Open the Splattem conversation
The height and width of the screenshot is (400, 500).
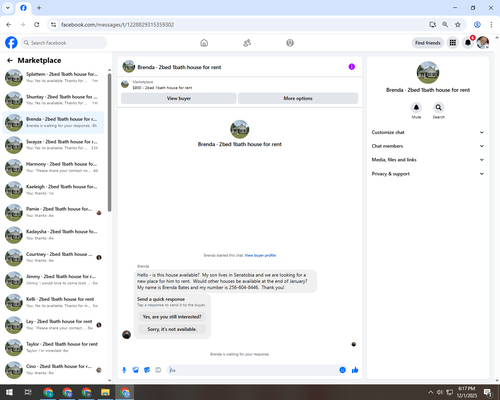53,77
